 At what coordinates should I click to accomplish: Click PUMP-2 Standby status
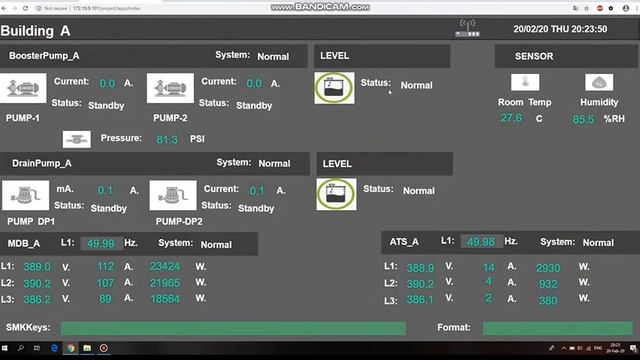tap(254, 105)
